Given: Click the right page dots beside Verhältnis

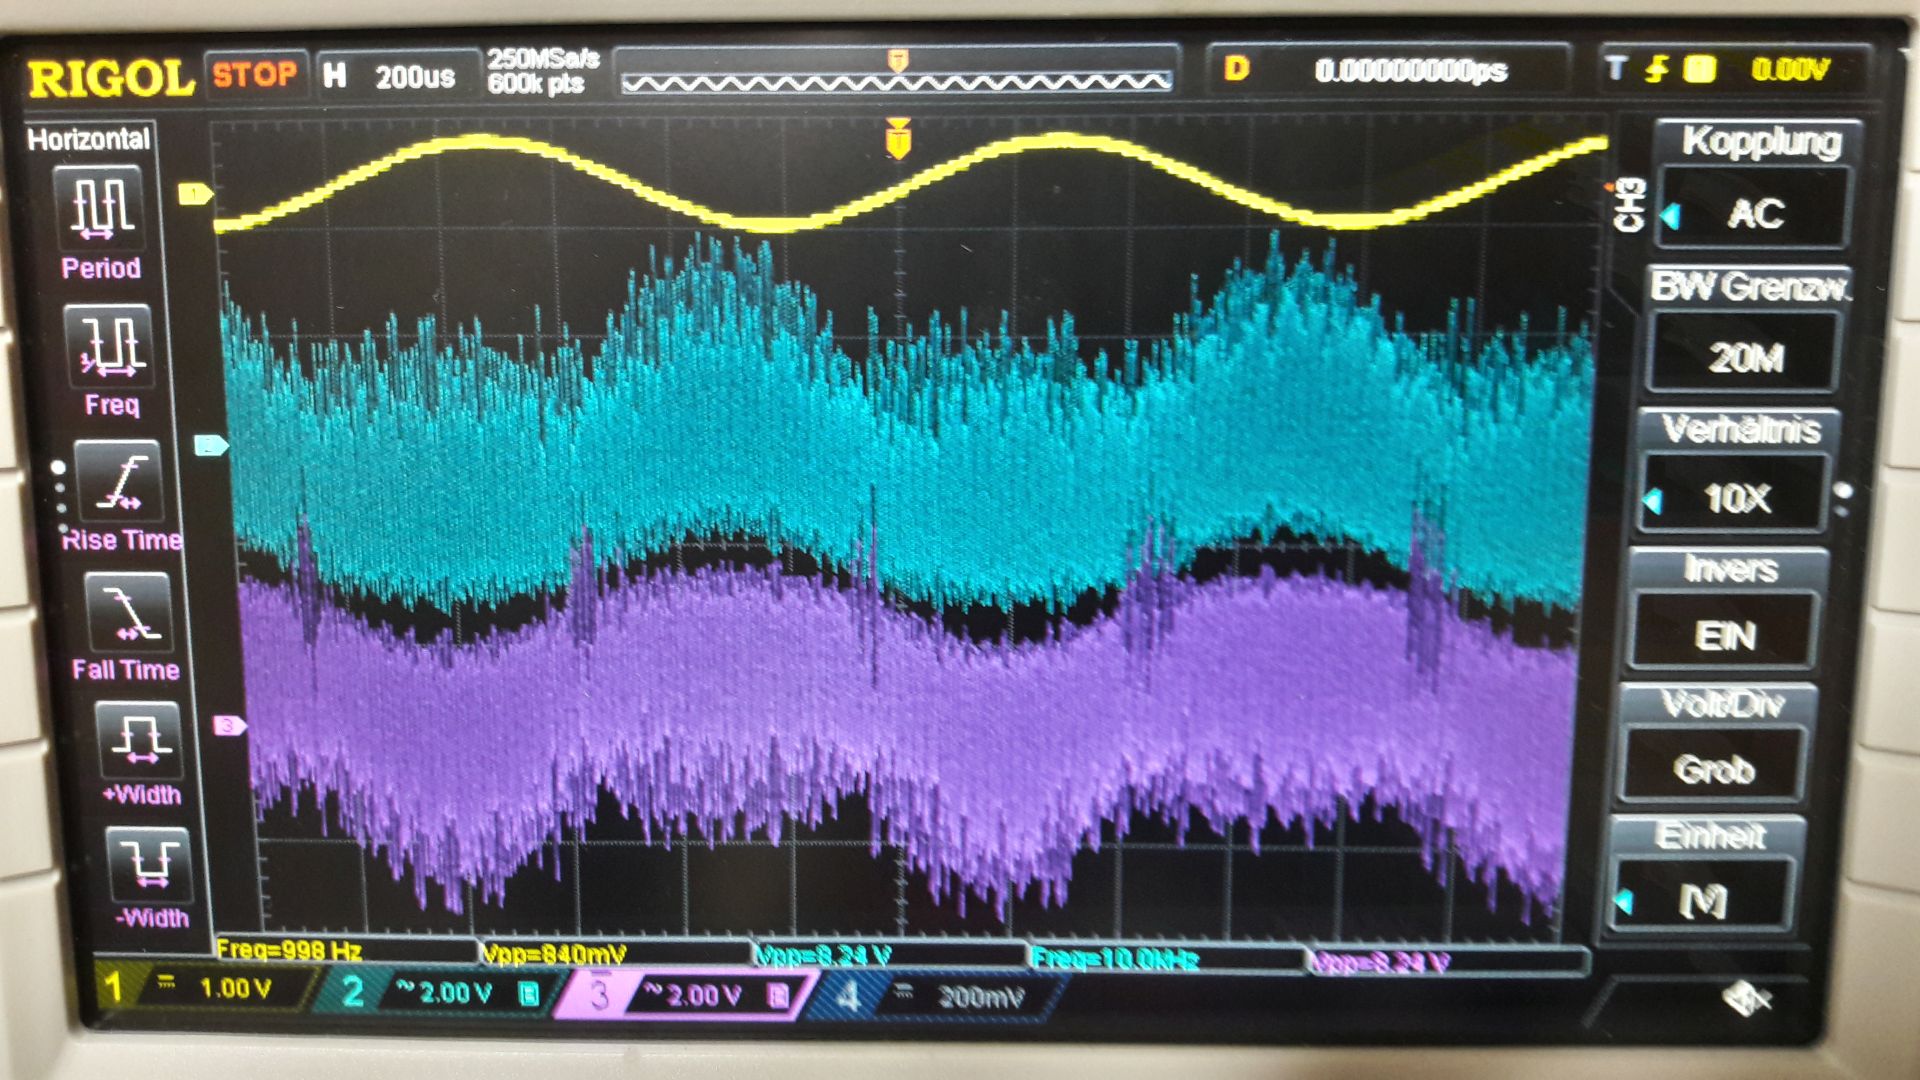Looking at the screenshot, I should click(x=1844, y=498).
